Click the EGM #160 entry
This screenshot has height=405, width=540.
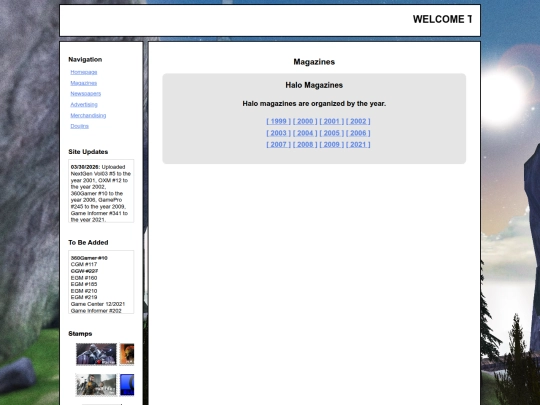click(x=84, y=278)
